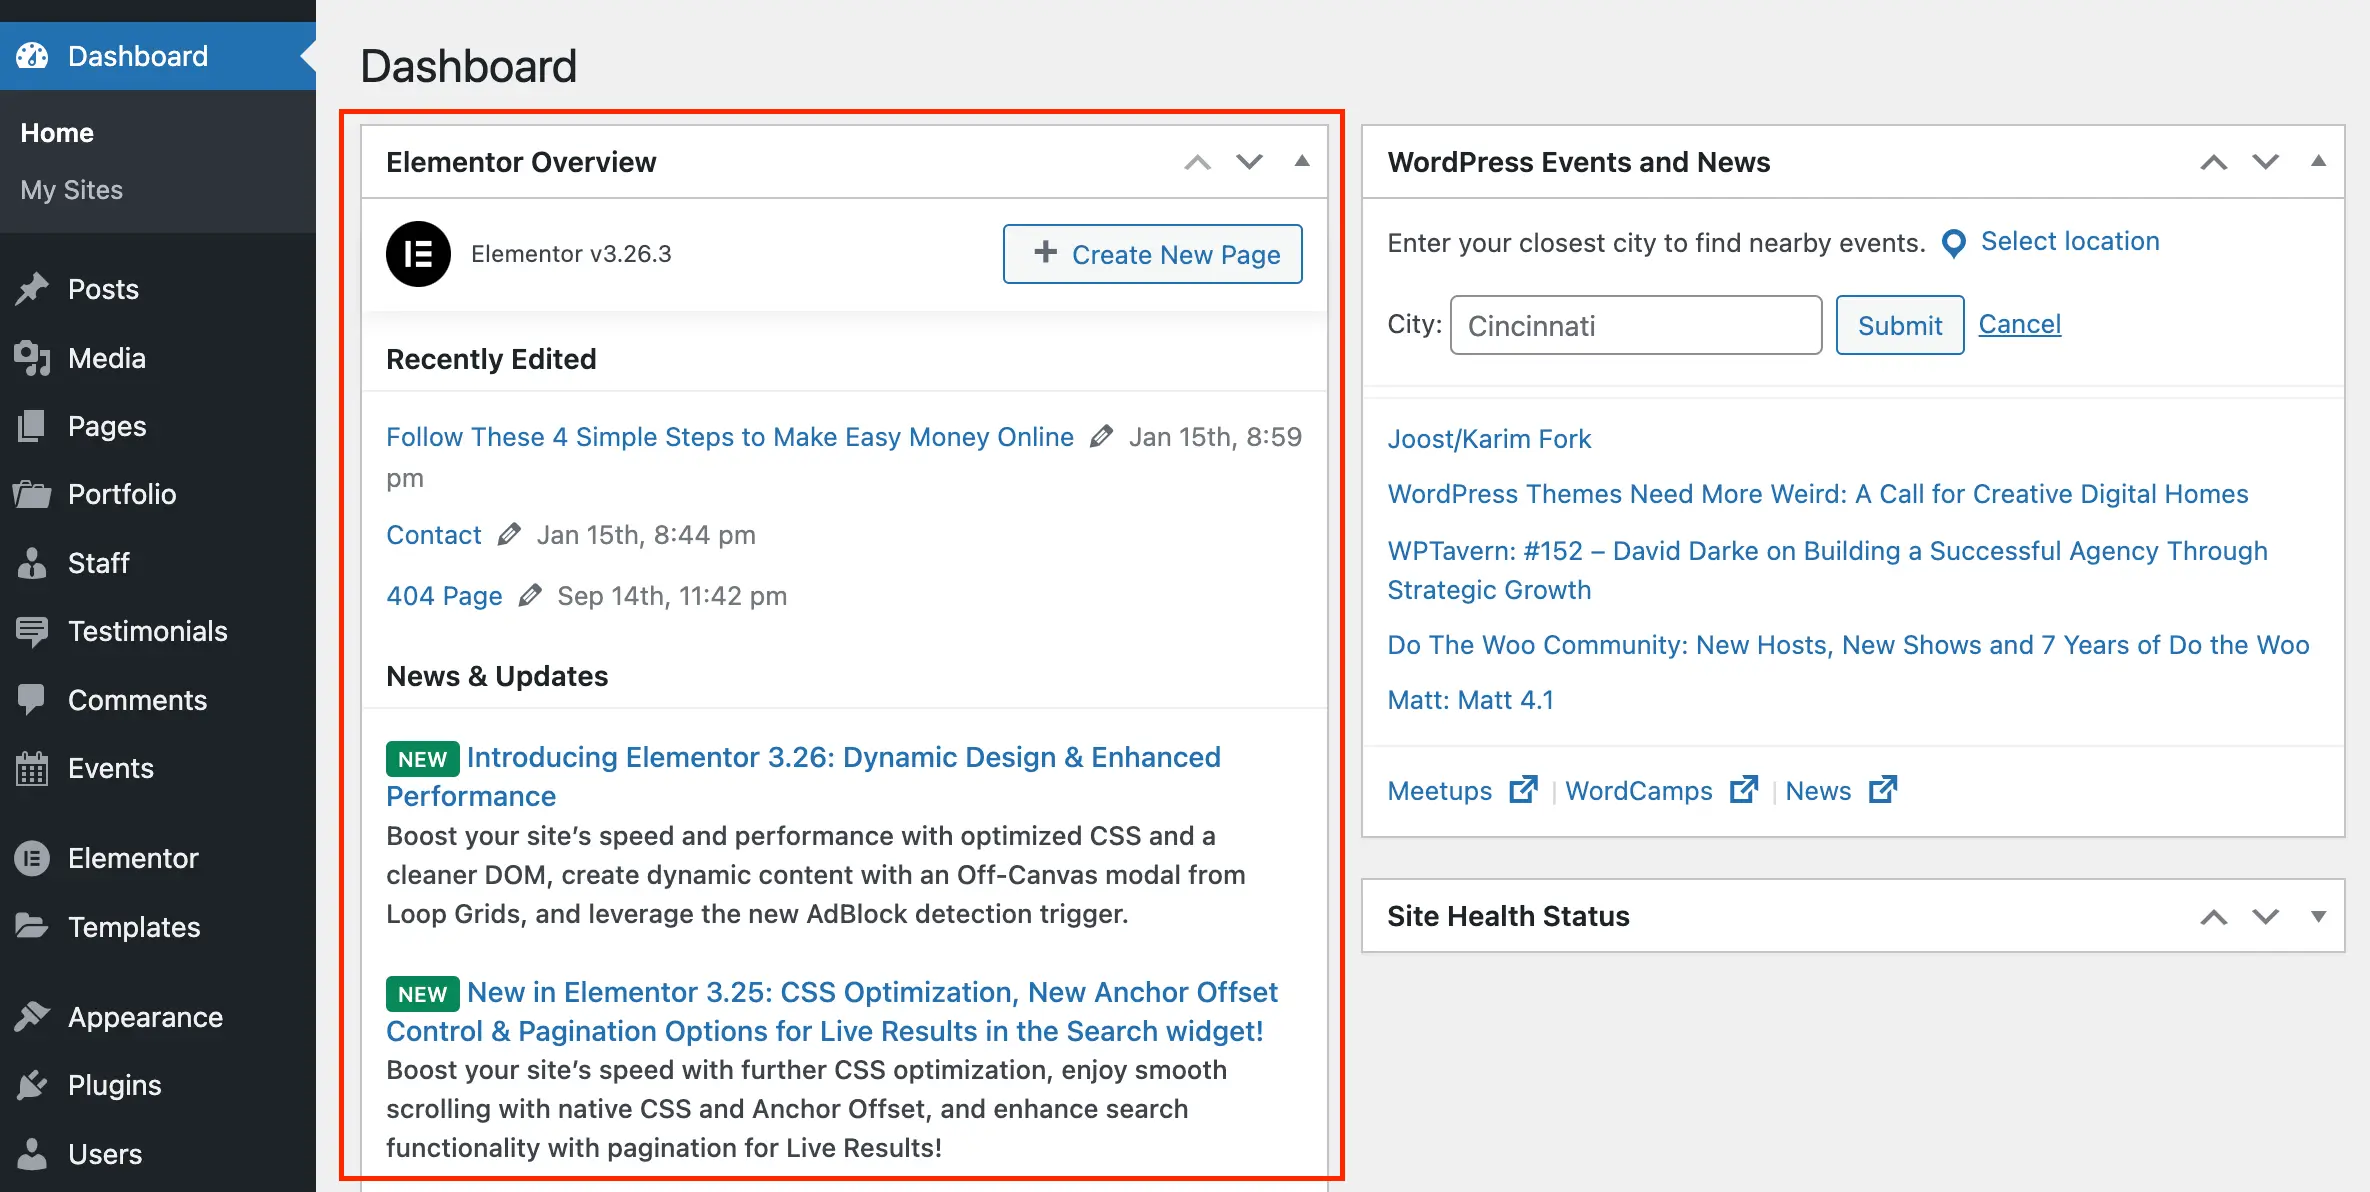
Task: Open the Matt: Matt 4.1 link
Action: (1470, 700)
